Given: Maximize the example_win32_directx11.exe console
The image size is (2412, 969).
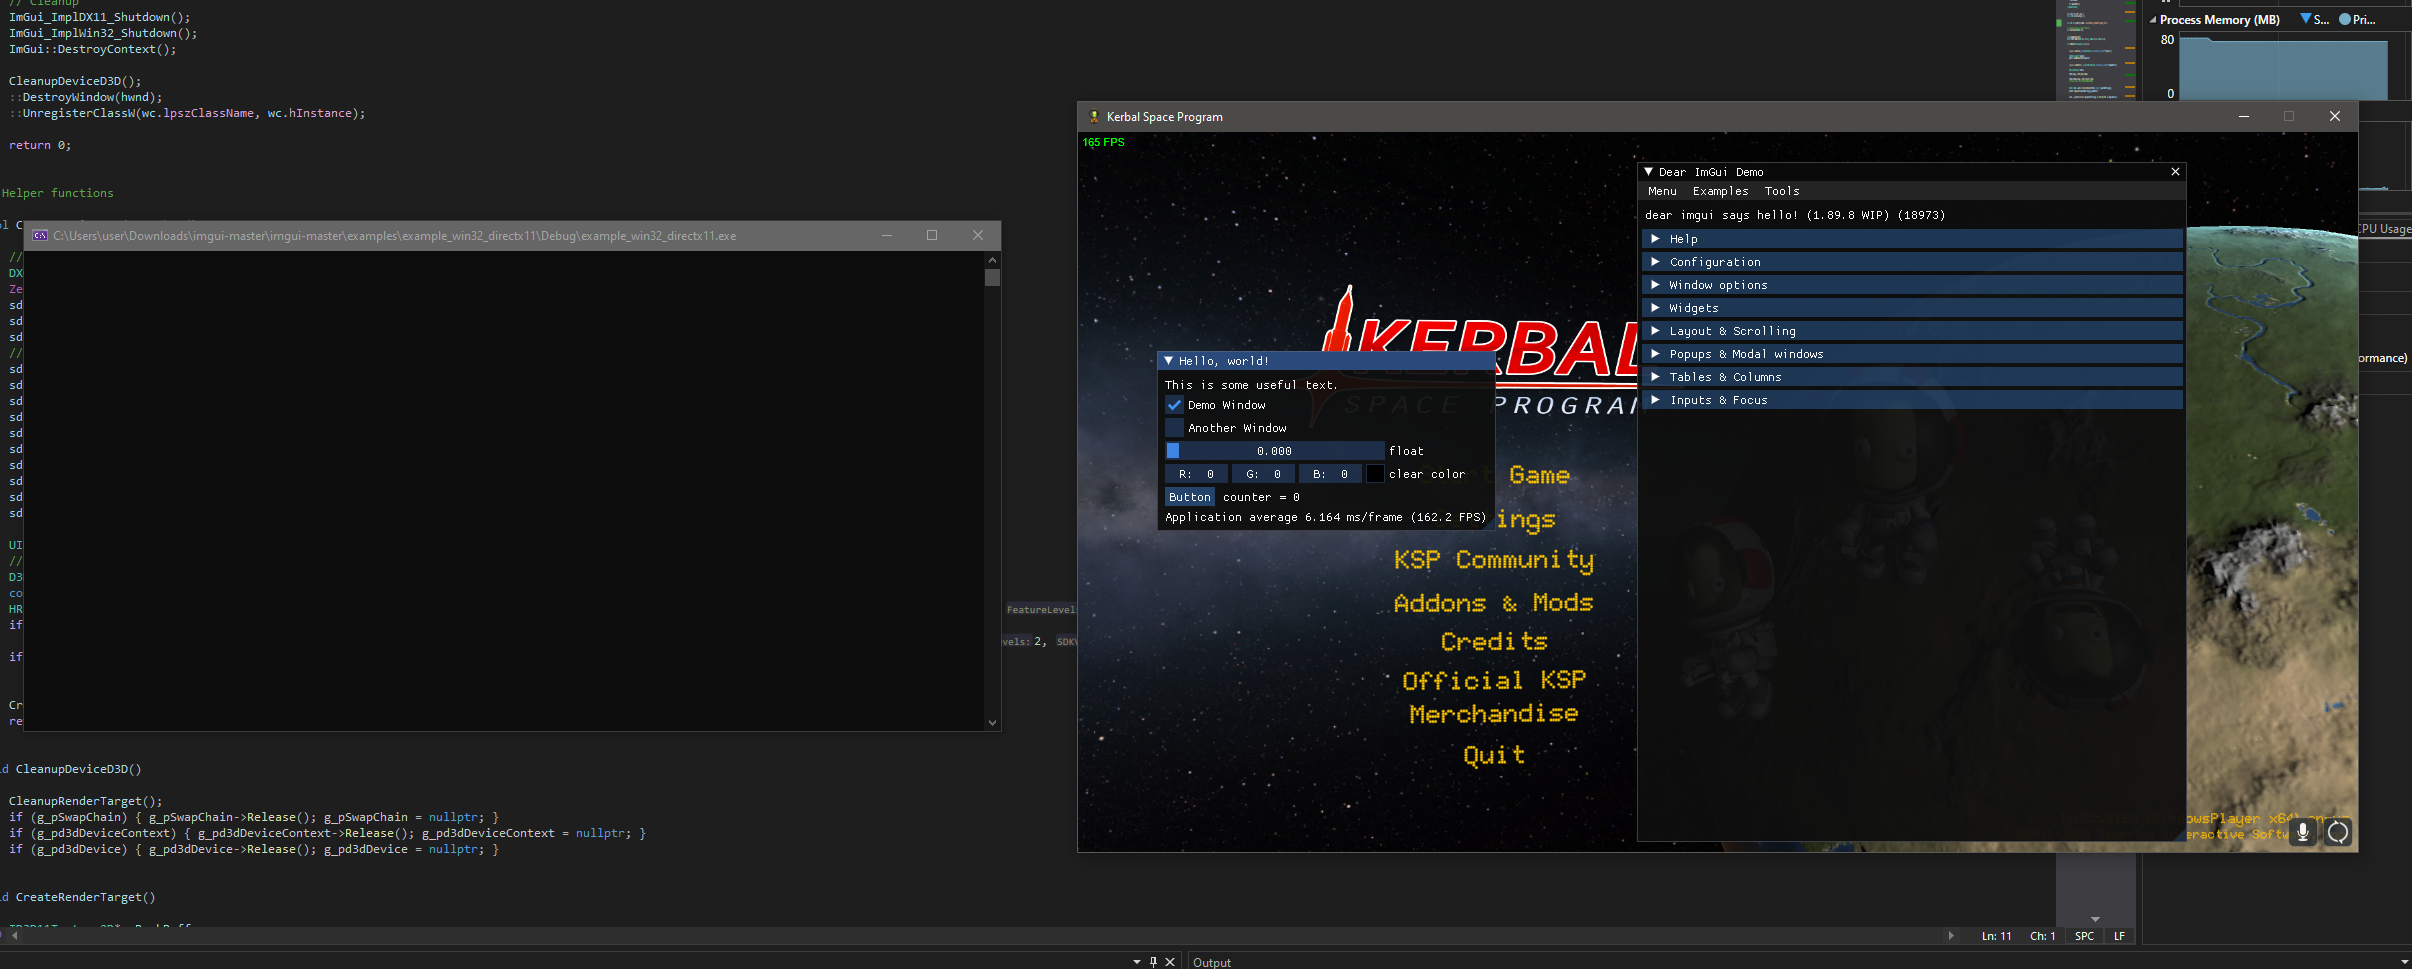Looking at the screenshot, I should (x=932, y=235).
